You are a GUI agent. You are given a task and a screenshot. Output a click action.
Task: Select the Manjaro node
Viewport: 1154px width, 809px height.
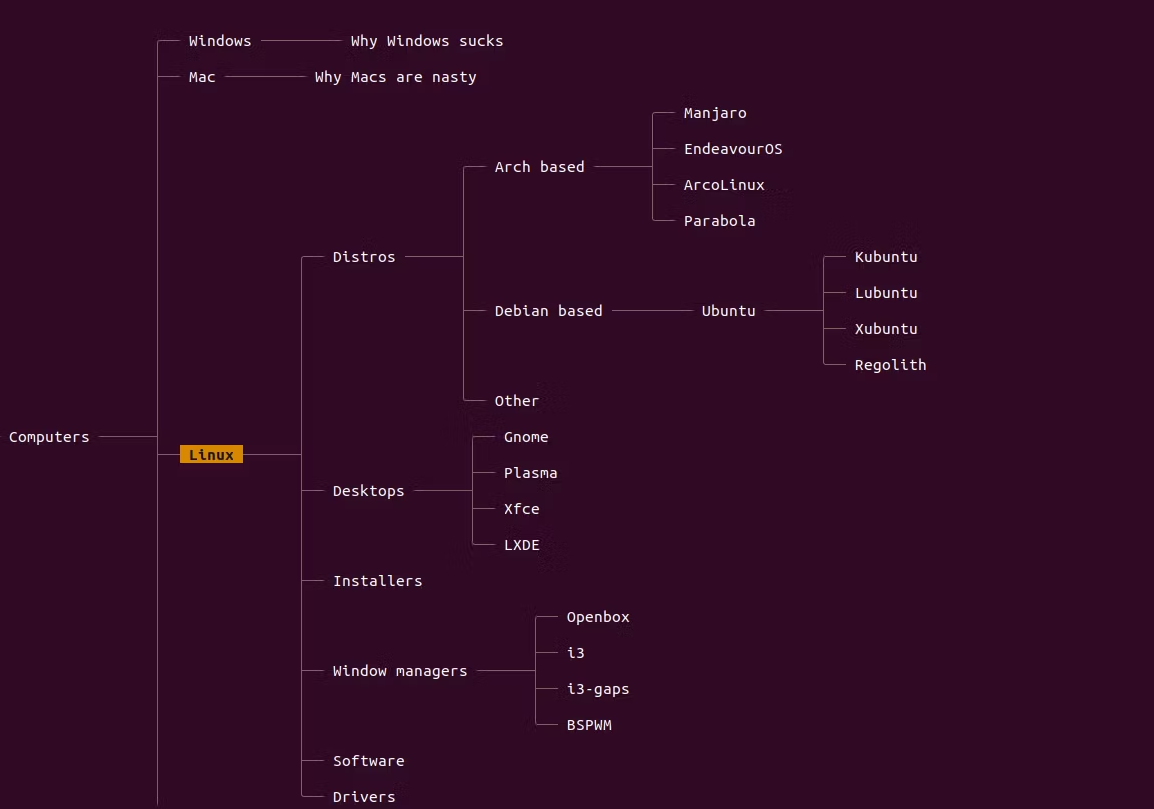[x=715, y=113]
